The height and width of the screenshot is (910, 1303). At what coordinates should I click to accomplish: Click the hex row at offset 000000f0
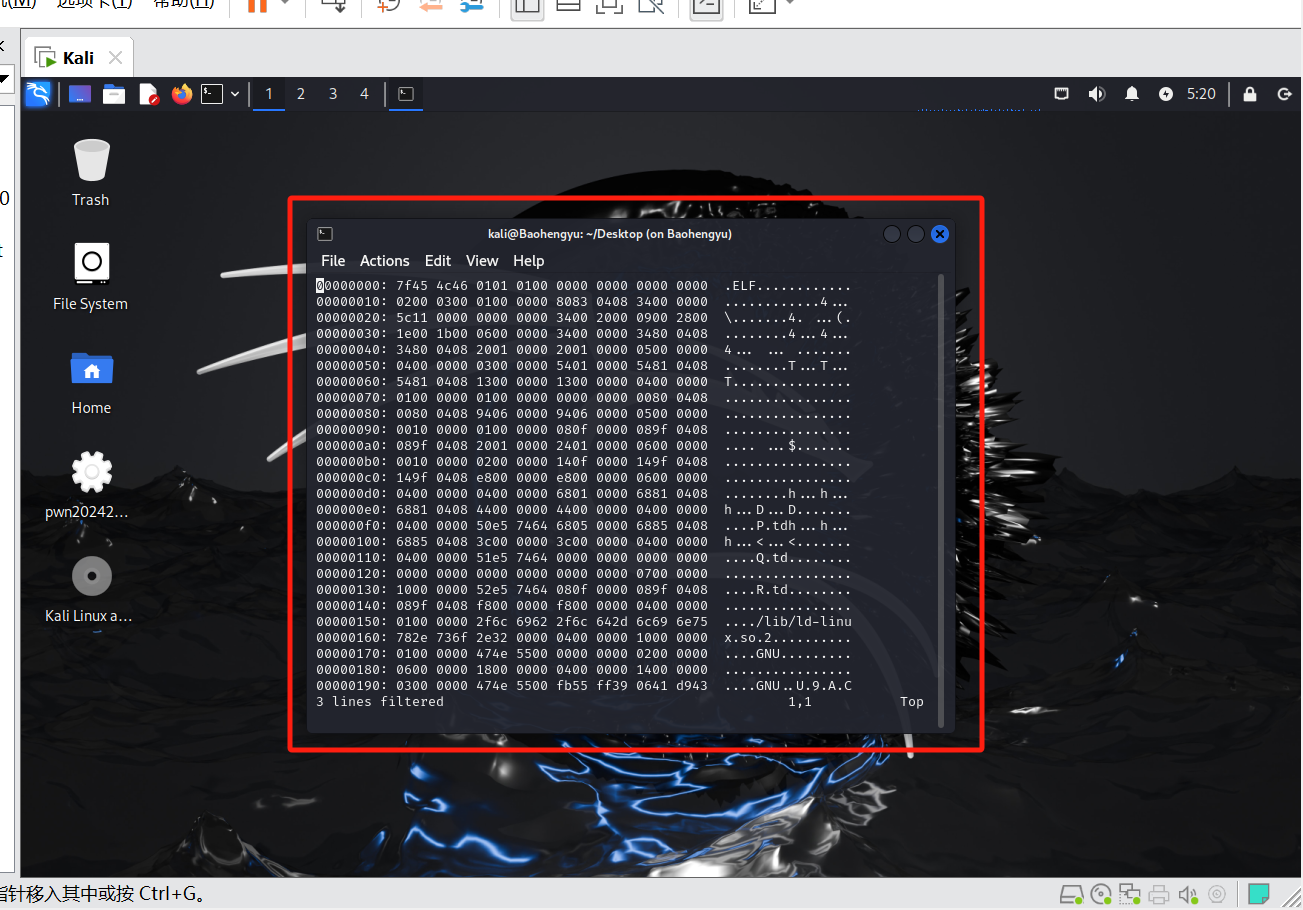coord(584,526)
